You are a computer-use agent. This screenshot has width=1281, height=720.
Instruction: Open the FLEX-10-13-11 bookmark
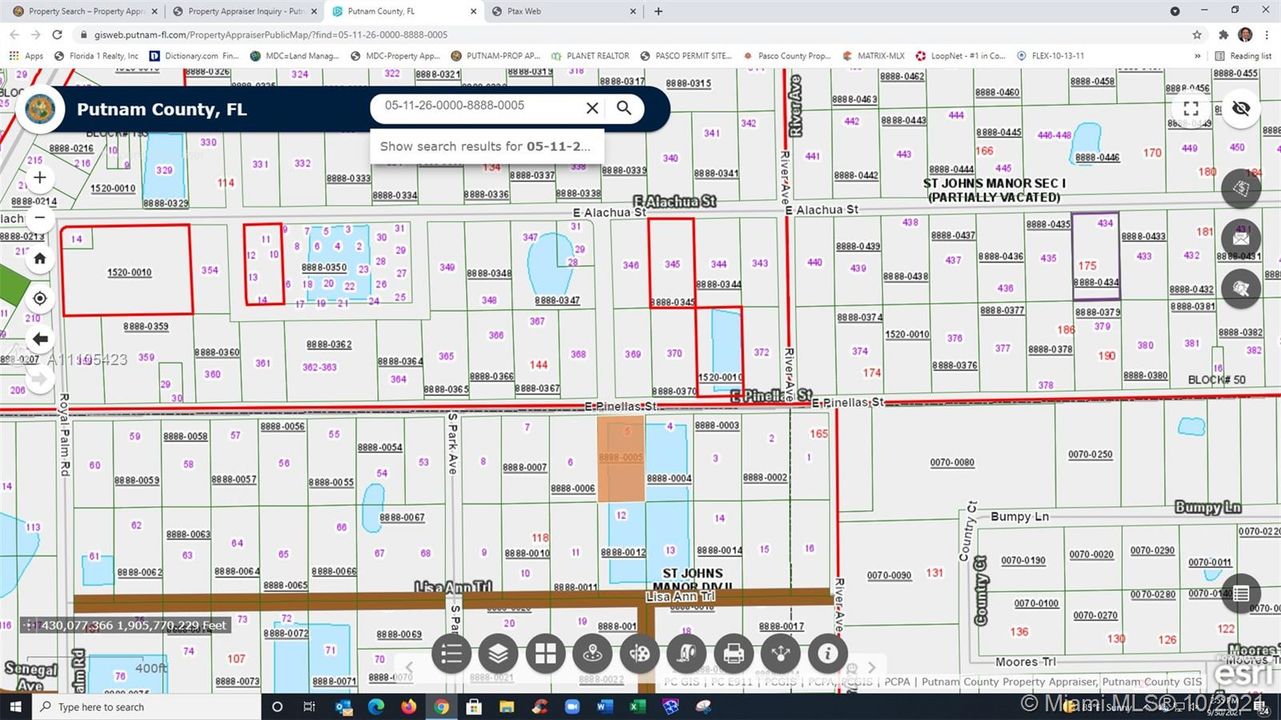[x=1050, y=56]
